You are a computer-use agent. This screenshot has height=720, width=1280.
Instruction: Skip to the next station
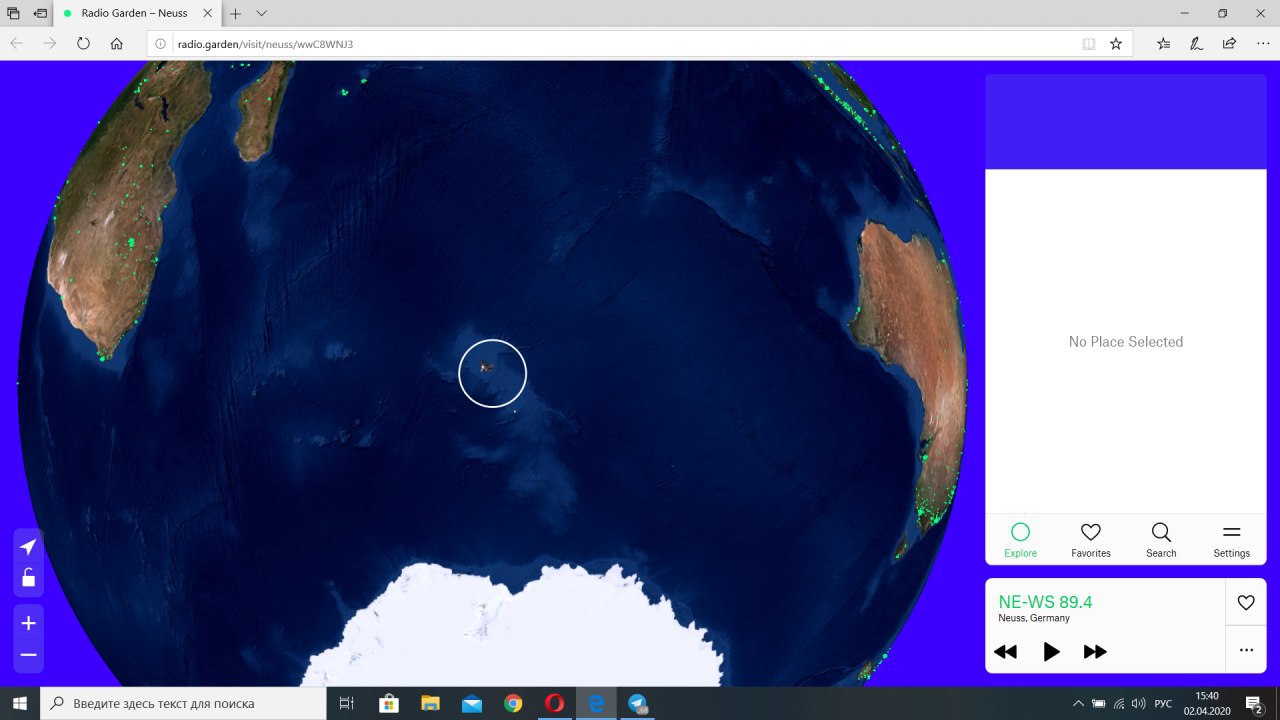tap(1095, 652)
